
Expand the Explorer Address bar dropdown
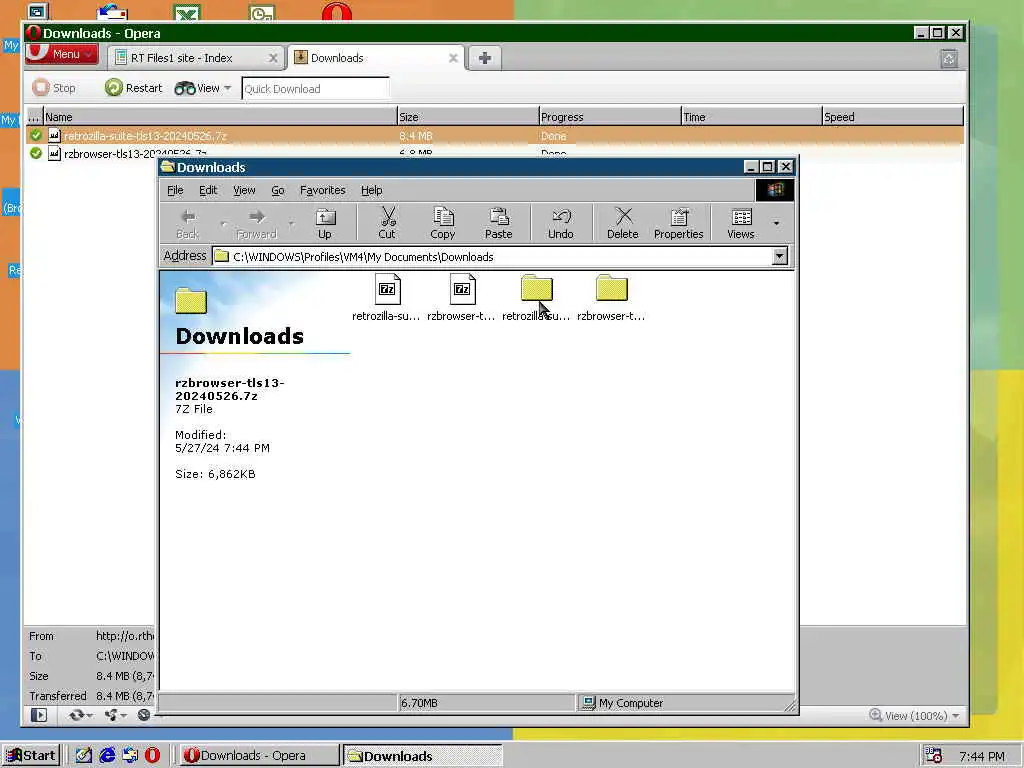pos(780,257)
